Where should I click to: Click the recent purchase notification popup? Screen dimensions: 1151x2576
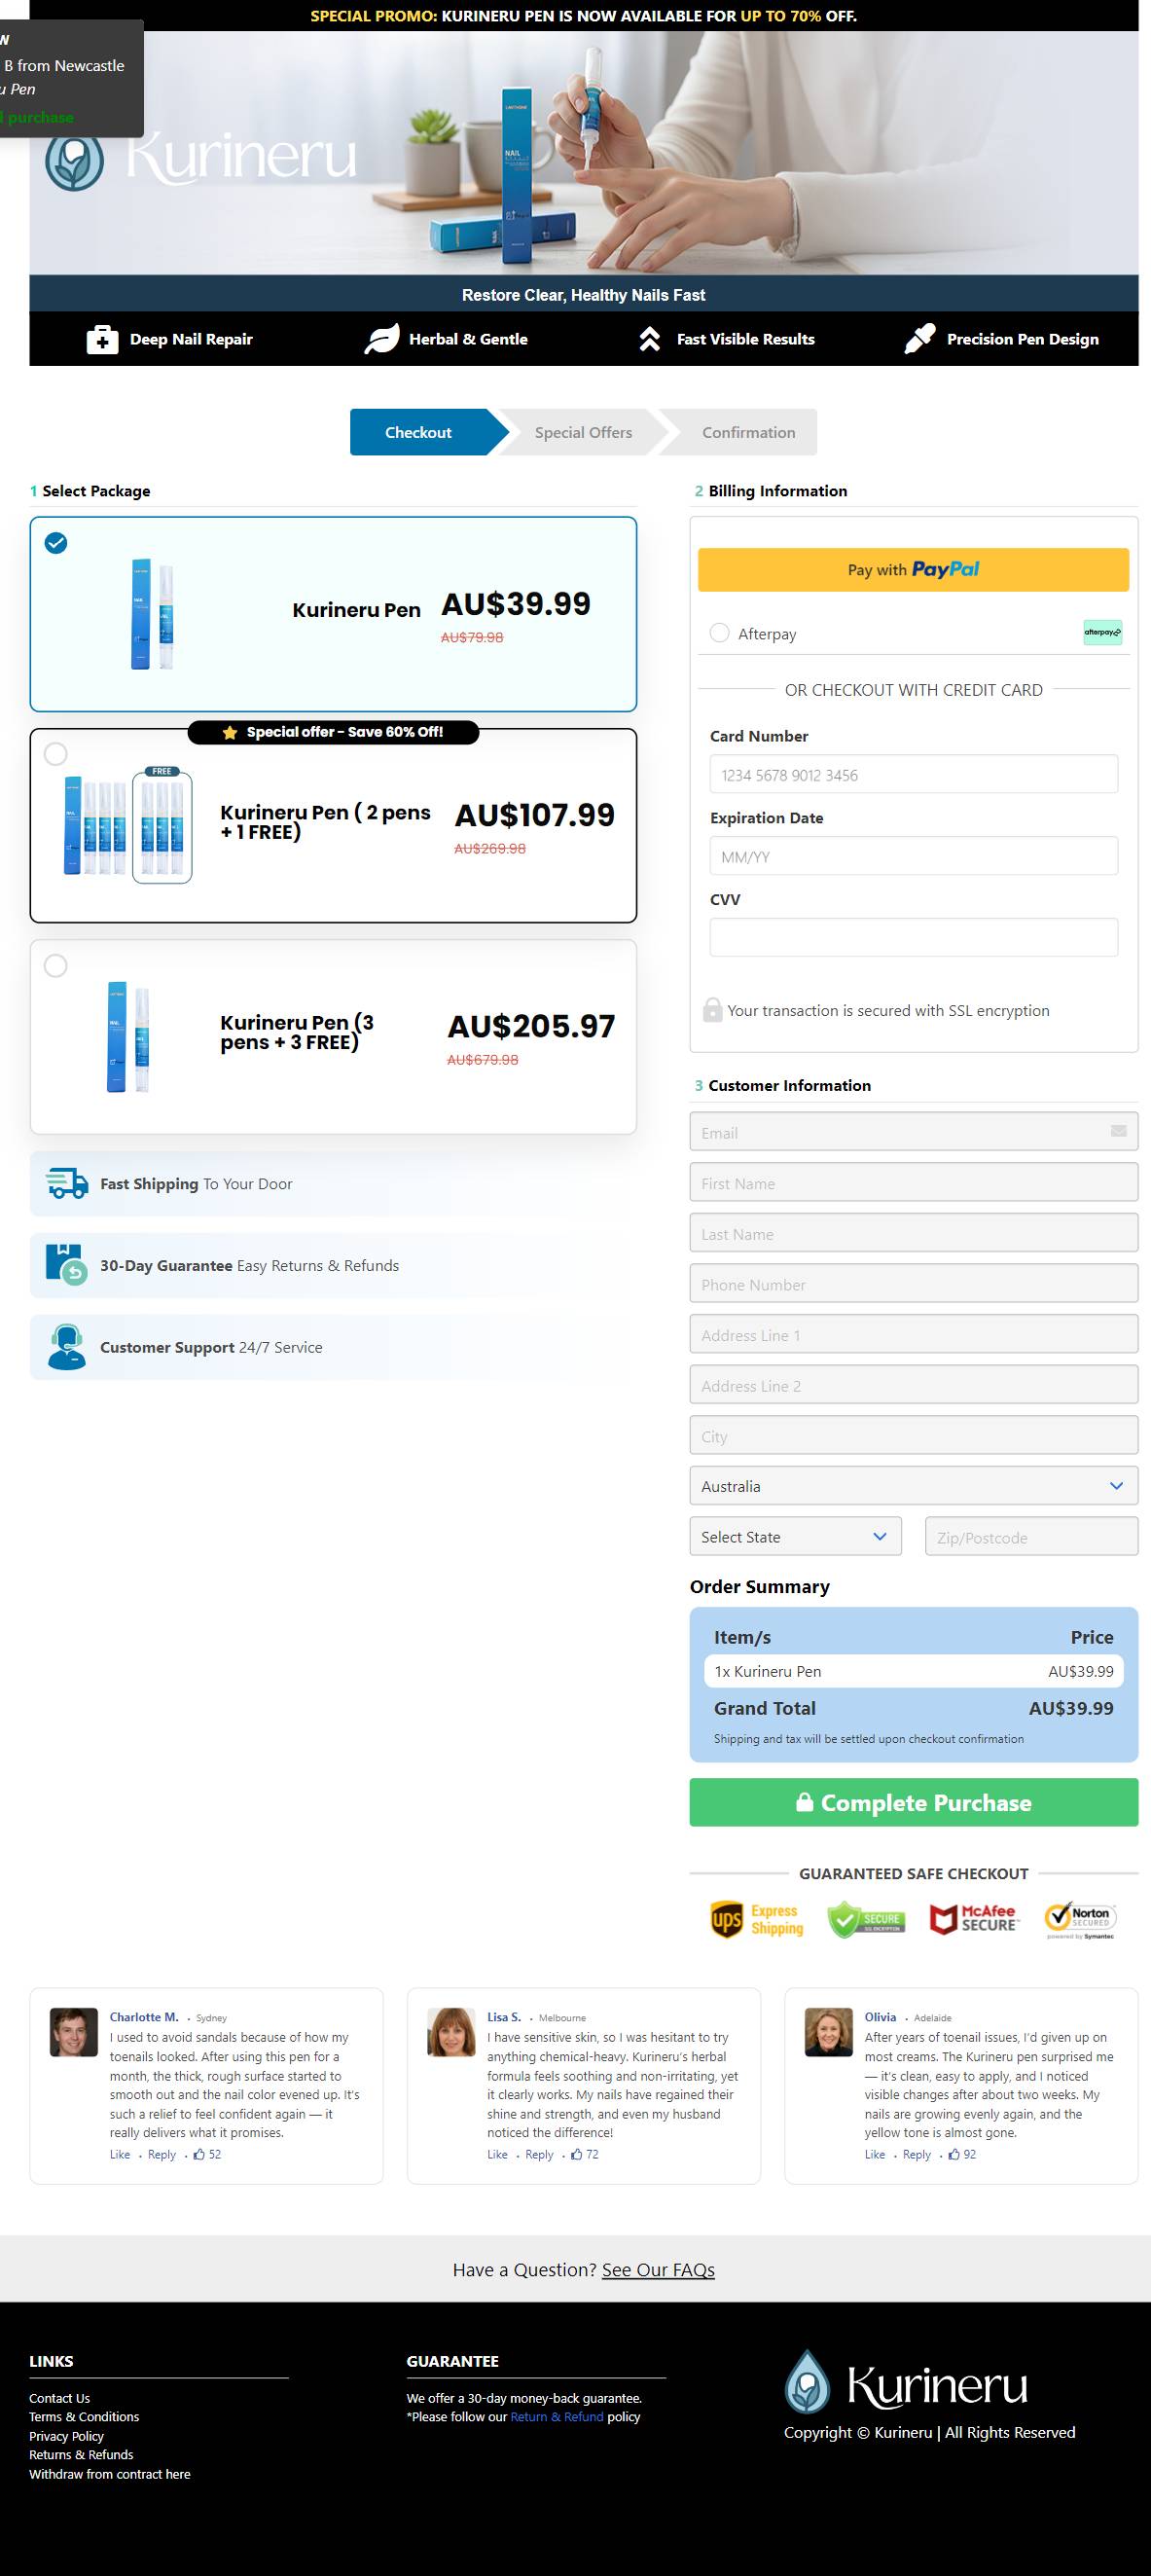[70, 78]
